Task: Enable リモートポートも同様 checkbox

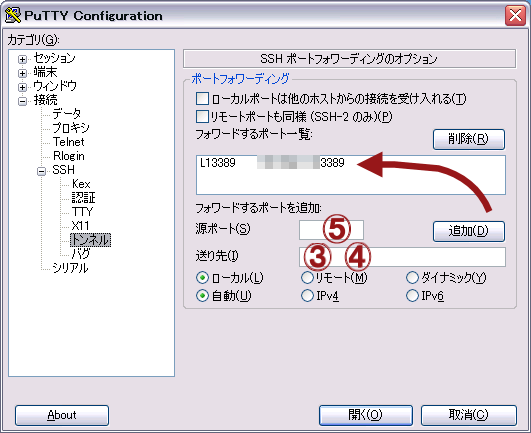Action: 202,117
